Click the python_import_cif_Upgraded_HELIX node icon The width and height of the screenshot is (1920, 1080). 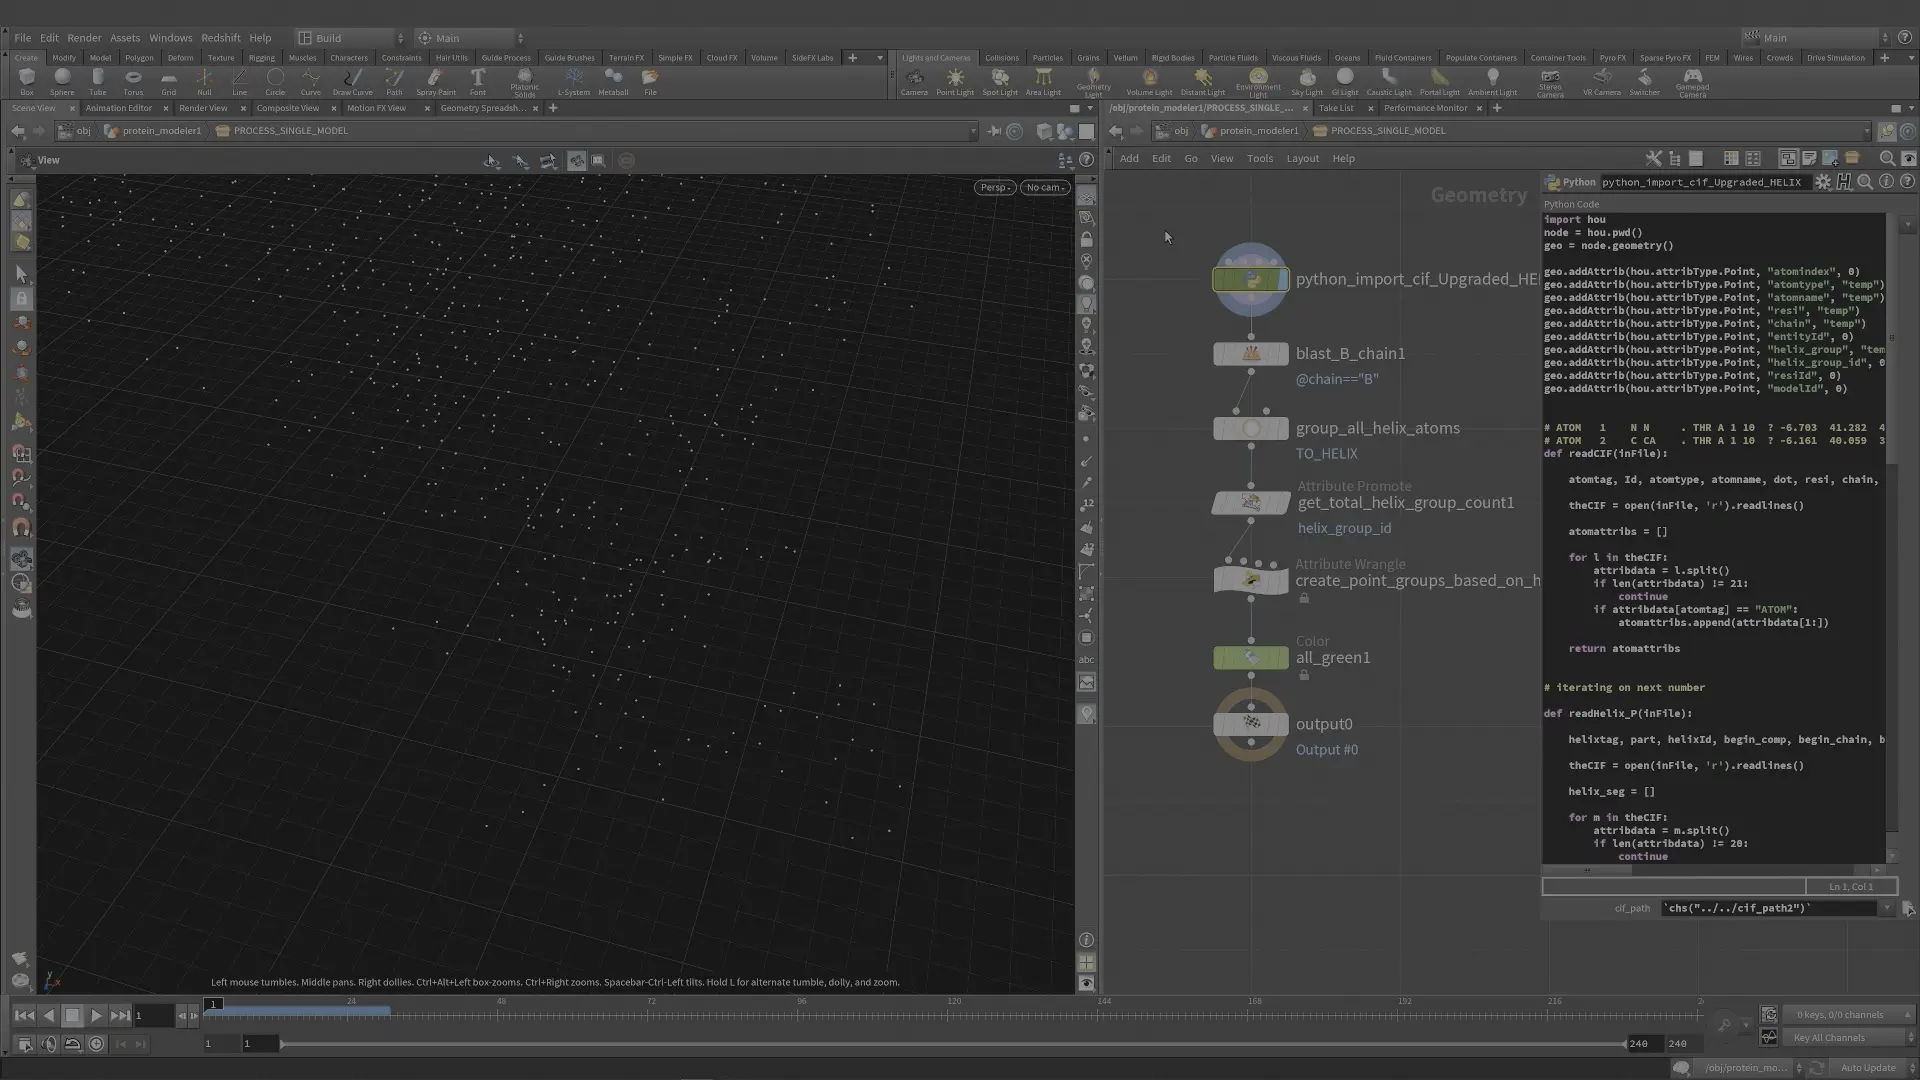click(x=1250, y=280)
